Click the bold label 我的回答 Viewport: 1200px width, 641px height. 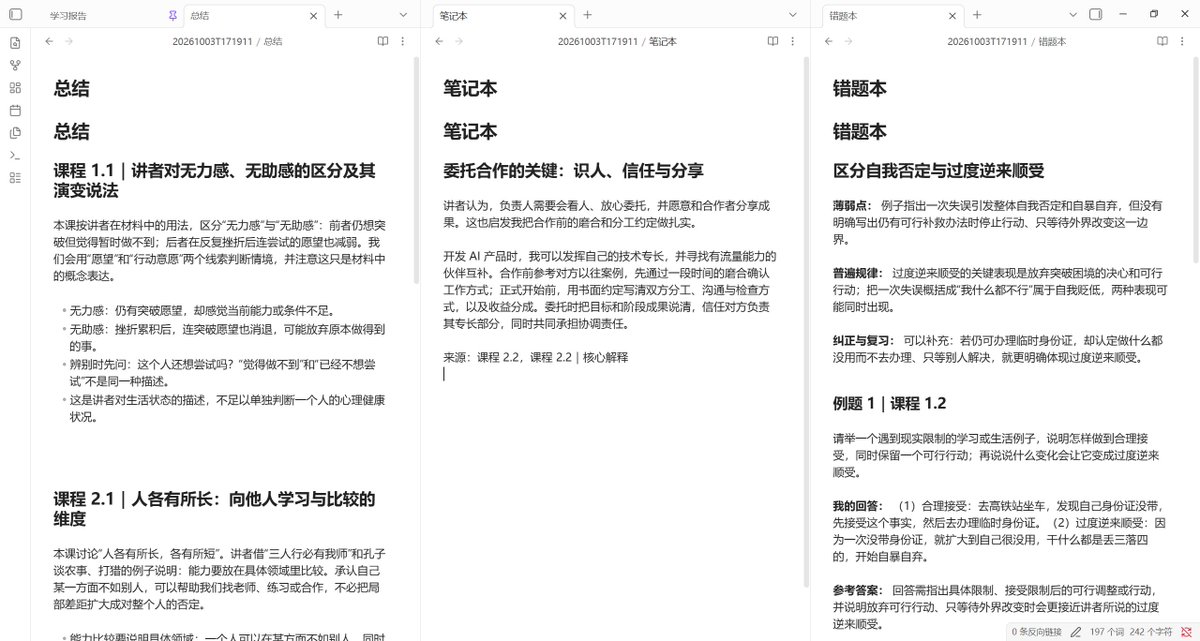858,505
